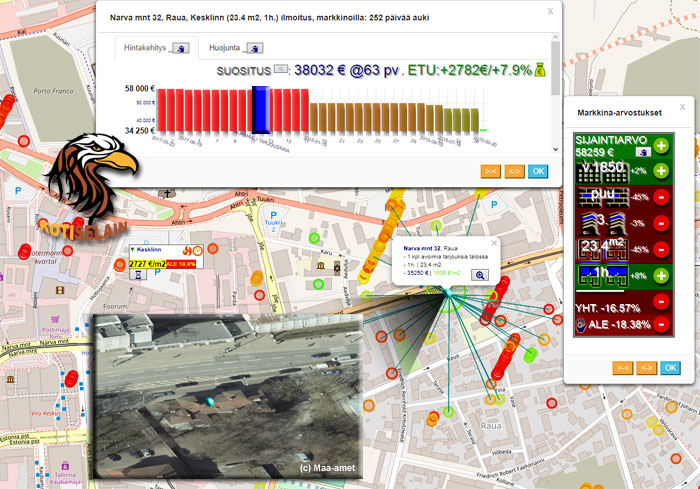Viewport: 700px width, 489px height.
Task: Click the puu brick wall material icon
Action: click(x=602, y=197)
